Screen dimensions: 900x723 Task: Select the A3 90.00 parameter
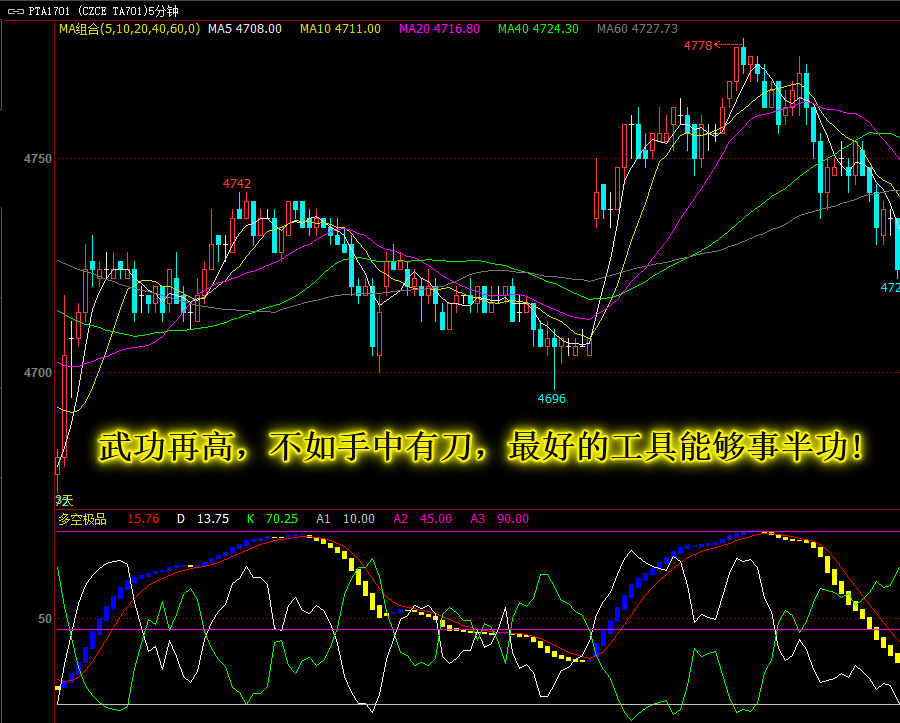499,519
